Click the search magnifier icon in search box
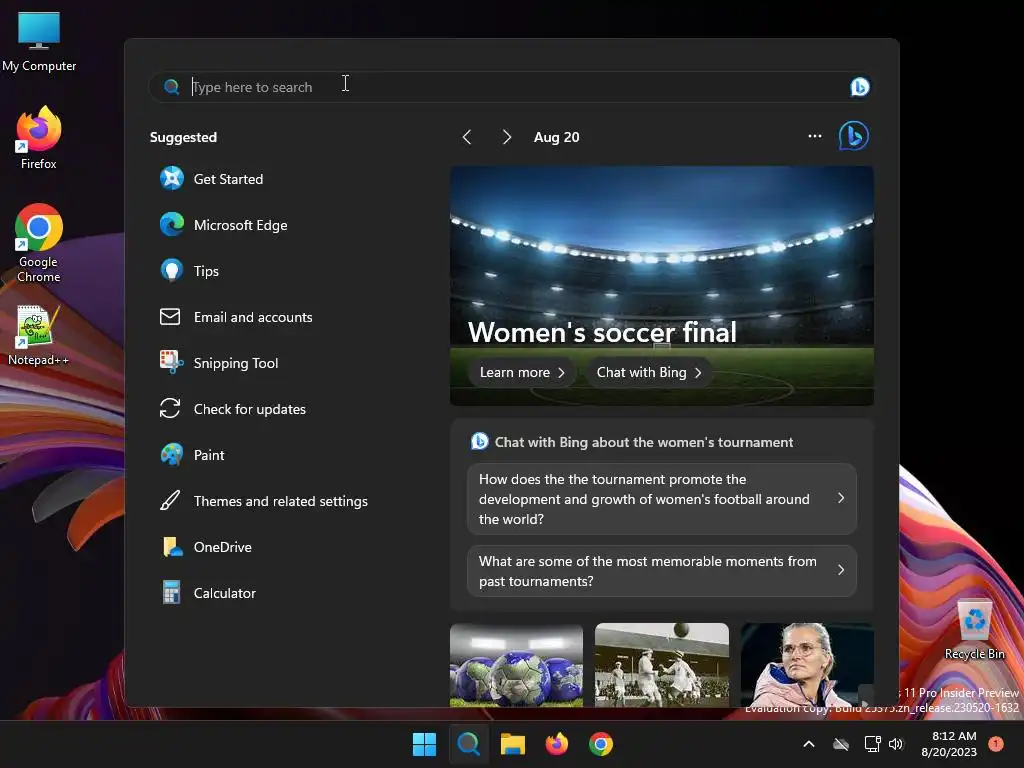The height and width of the screenshot is (768, 1024). [171, 87]
